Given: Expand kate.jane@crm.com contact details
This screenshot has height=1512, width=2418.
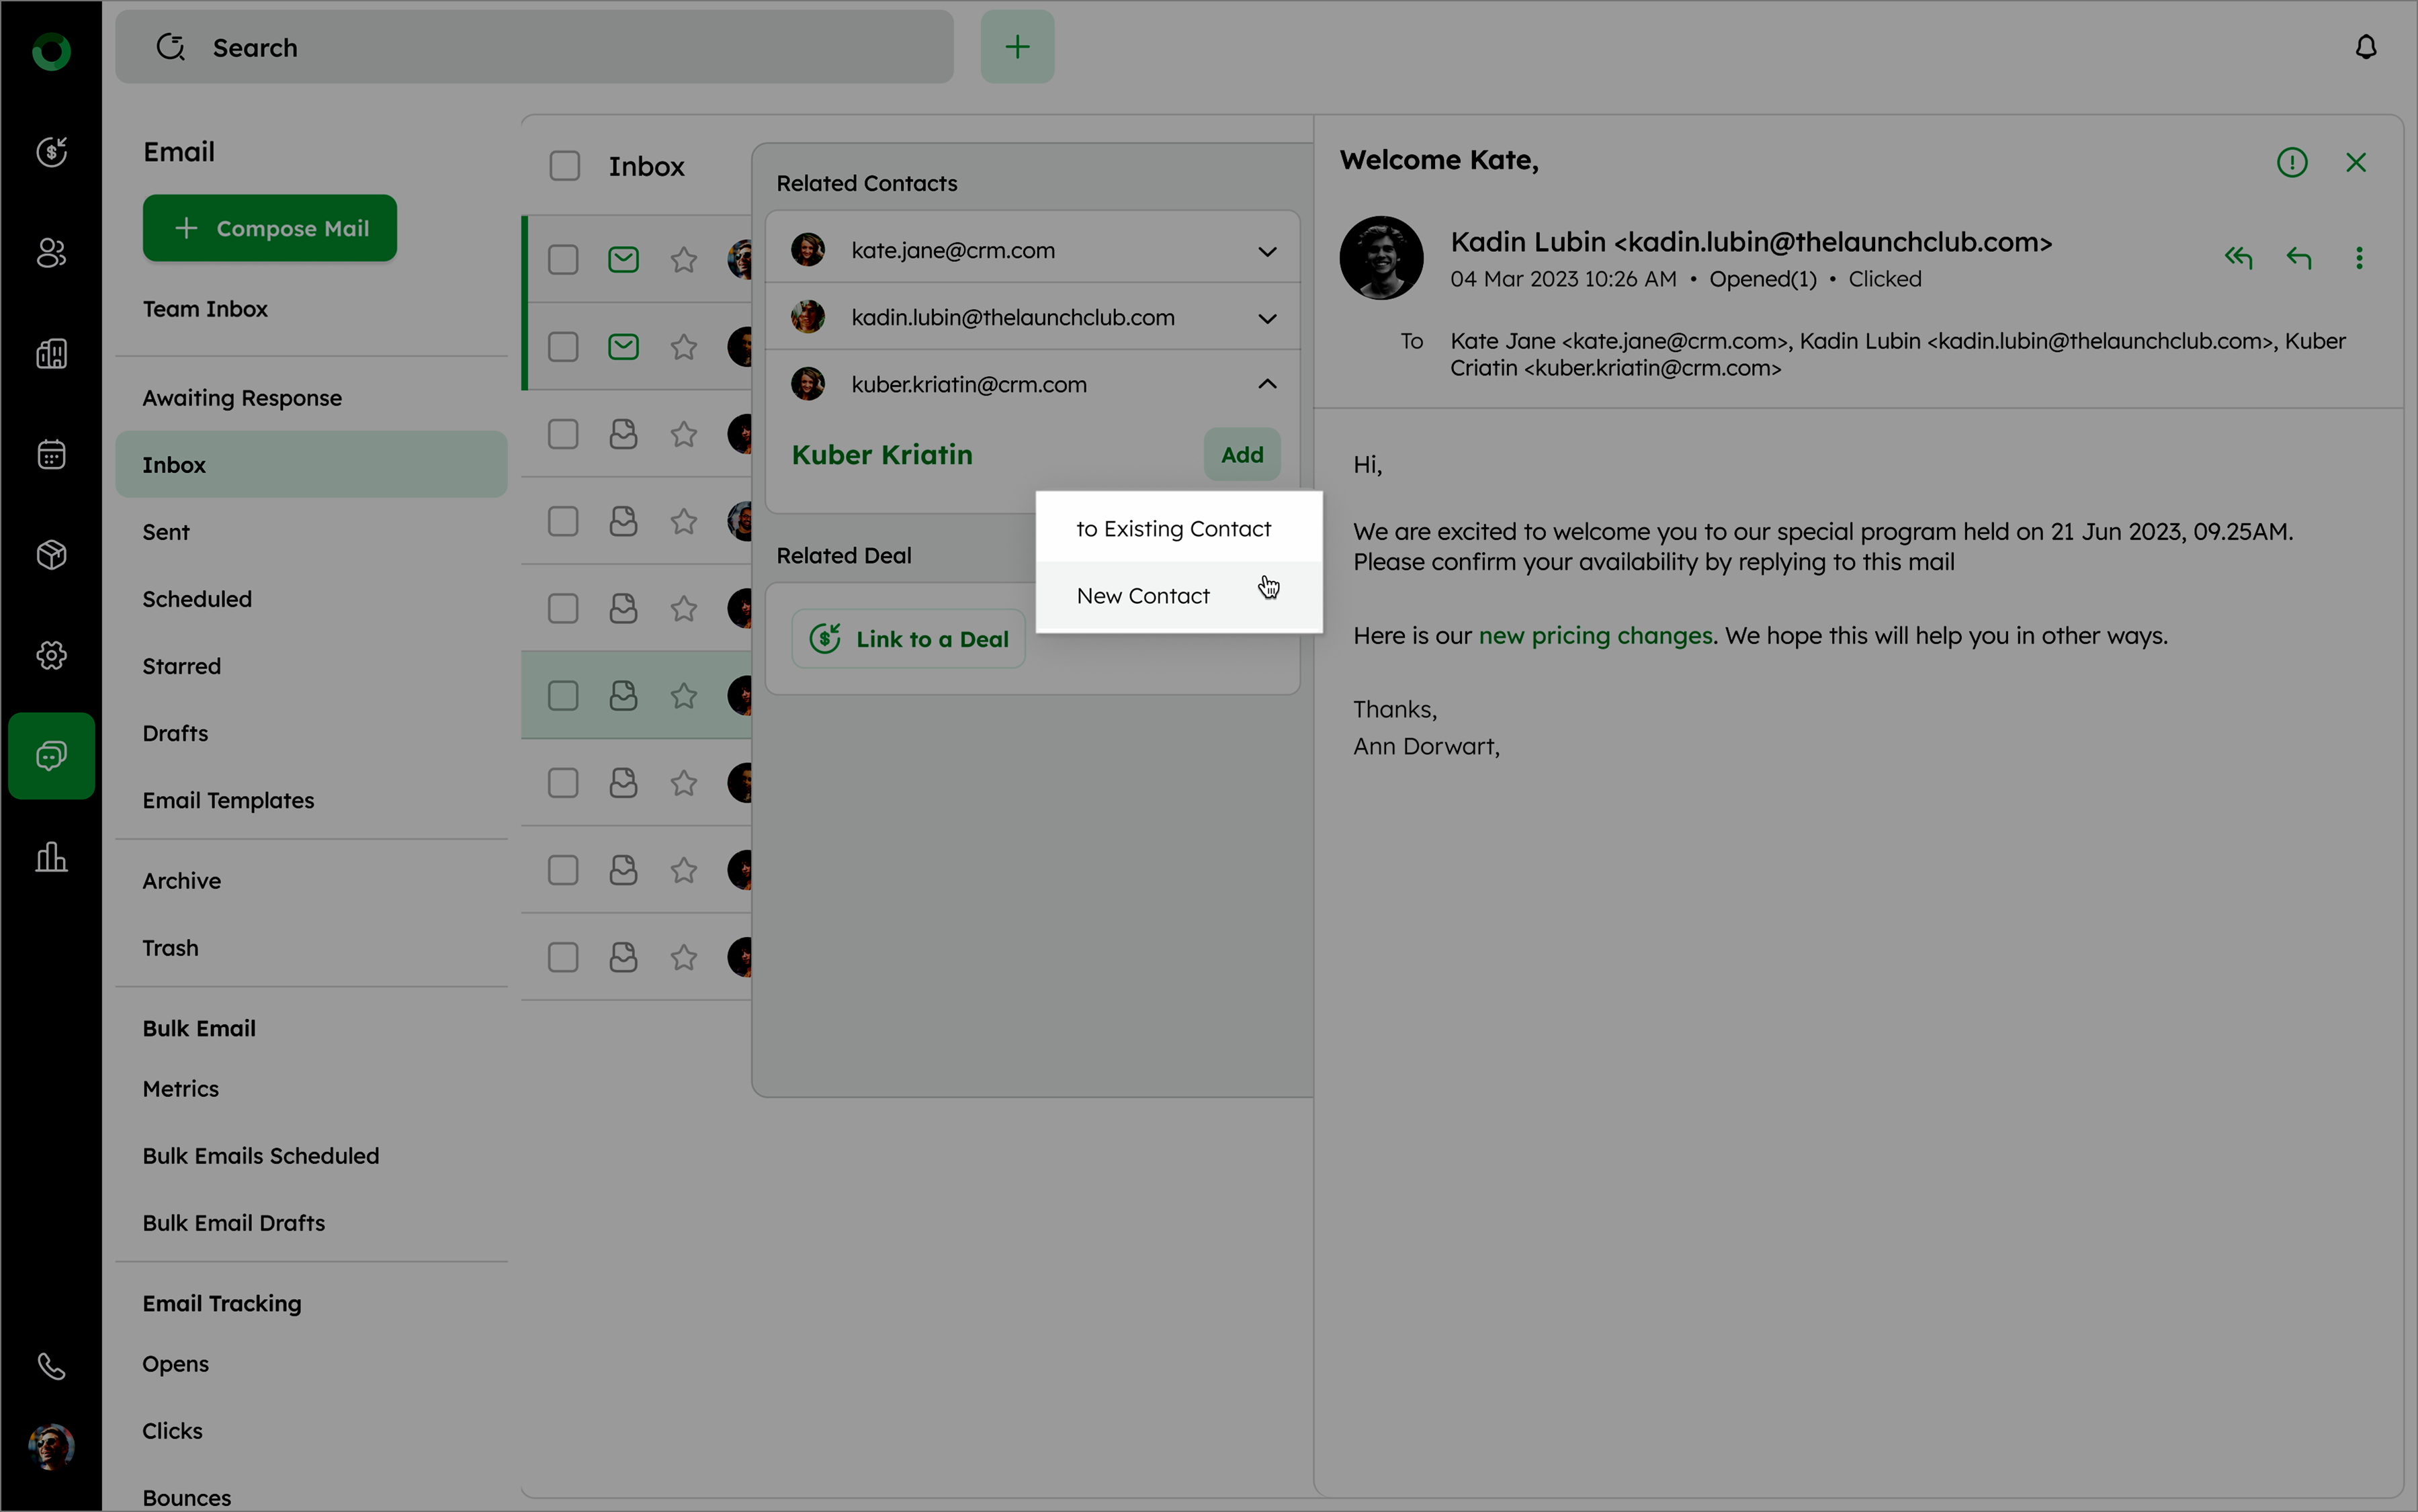Looking at the screenshot, I should point(1267,251).
